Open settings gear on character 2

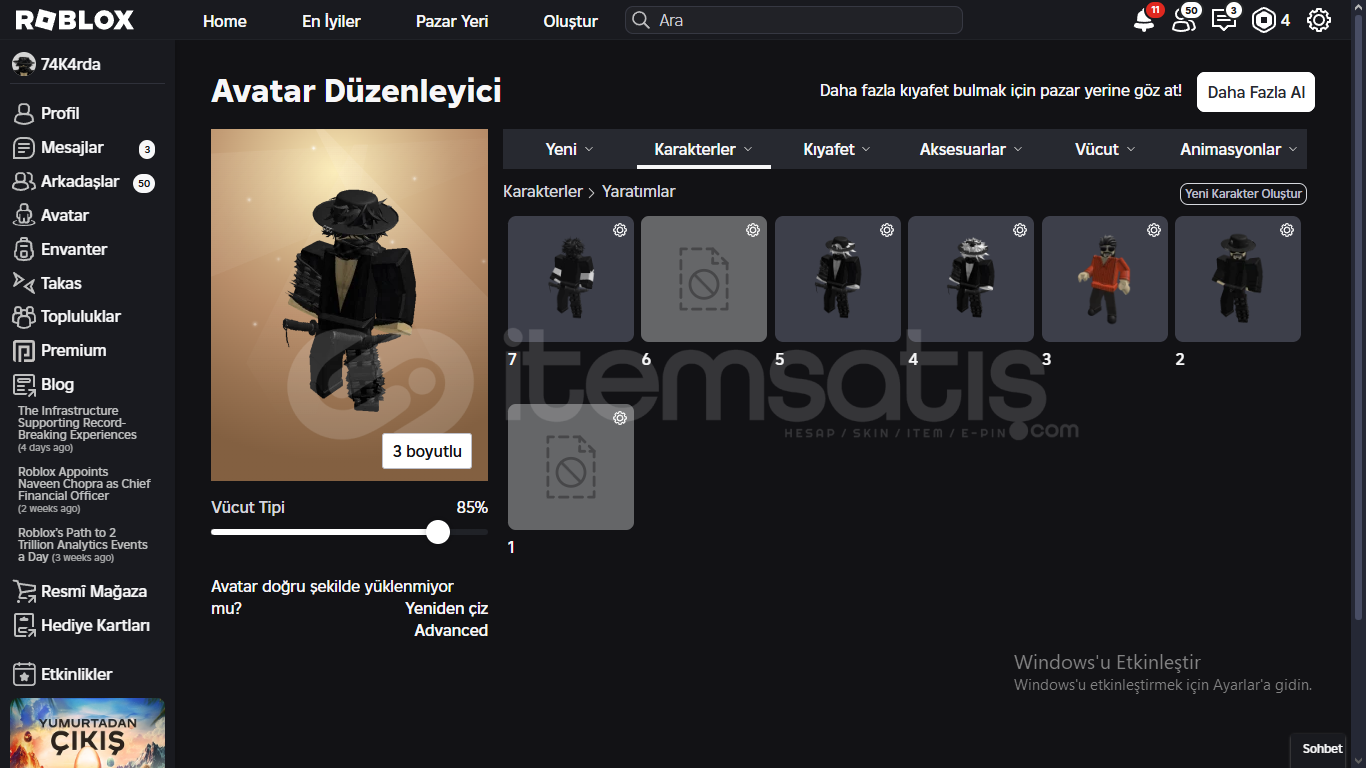pos(1287,230)
